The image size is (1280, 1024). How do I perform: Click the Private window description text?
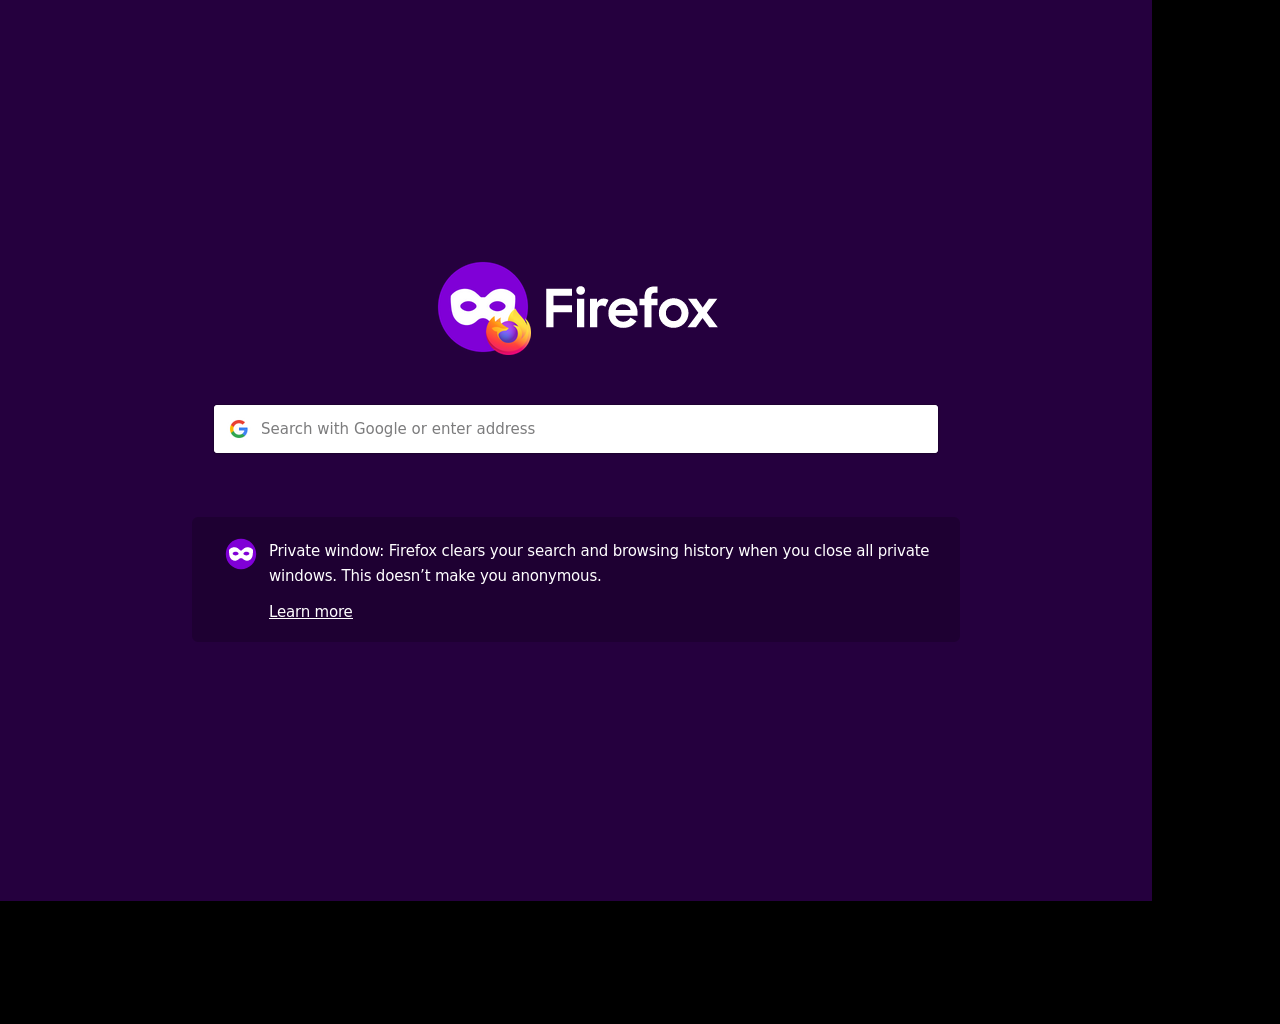coord(599,563)
